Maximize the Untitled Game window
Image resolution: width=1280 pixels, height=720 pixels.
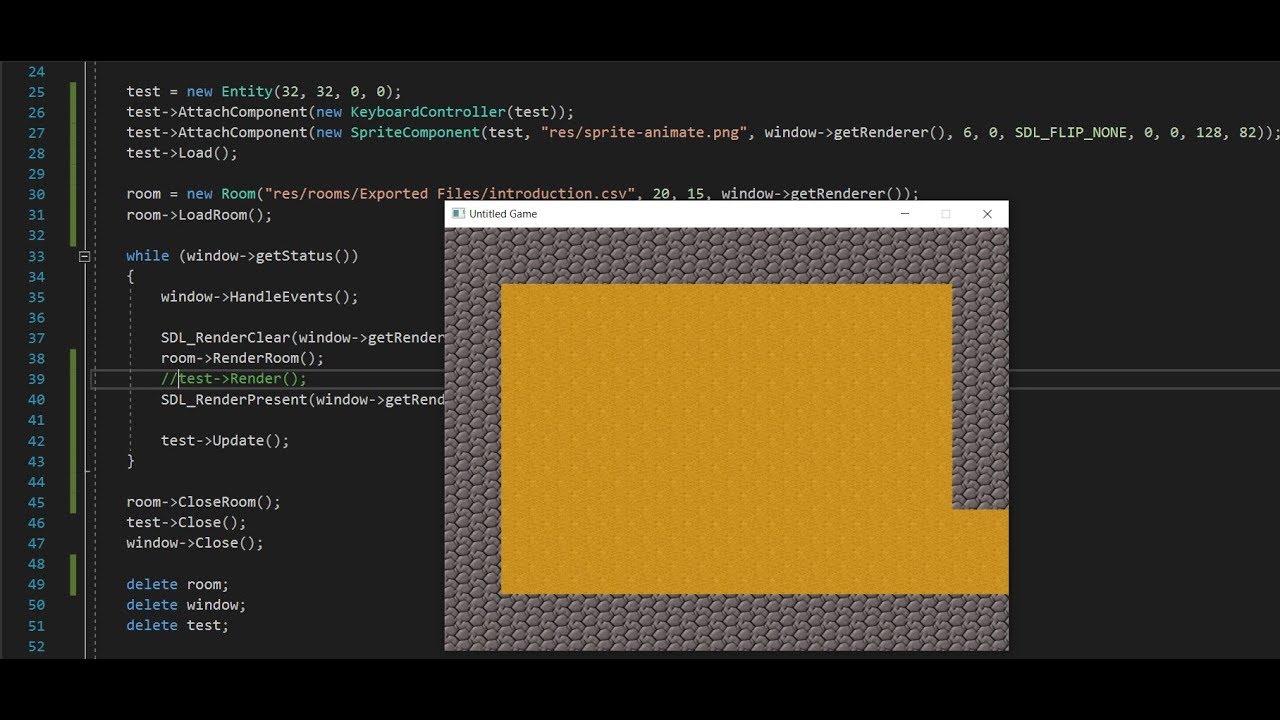pyautogui.click(x=946, y=214)
